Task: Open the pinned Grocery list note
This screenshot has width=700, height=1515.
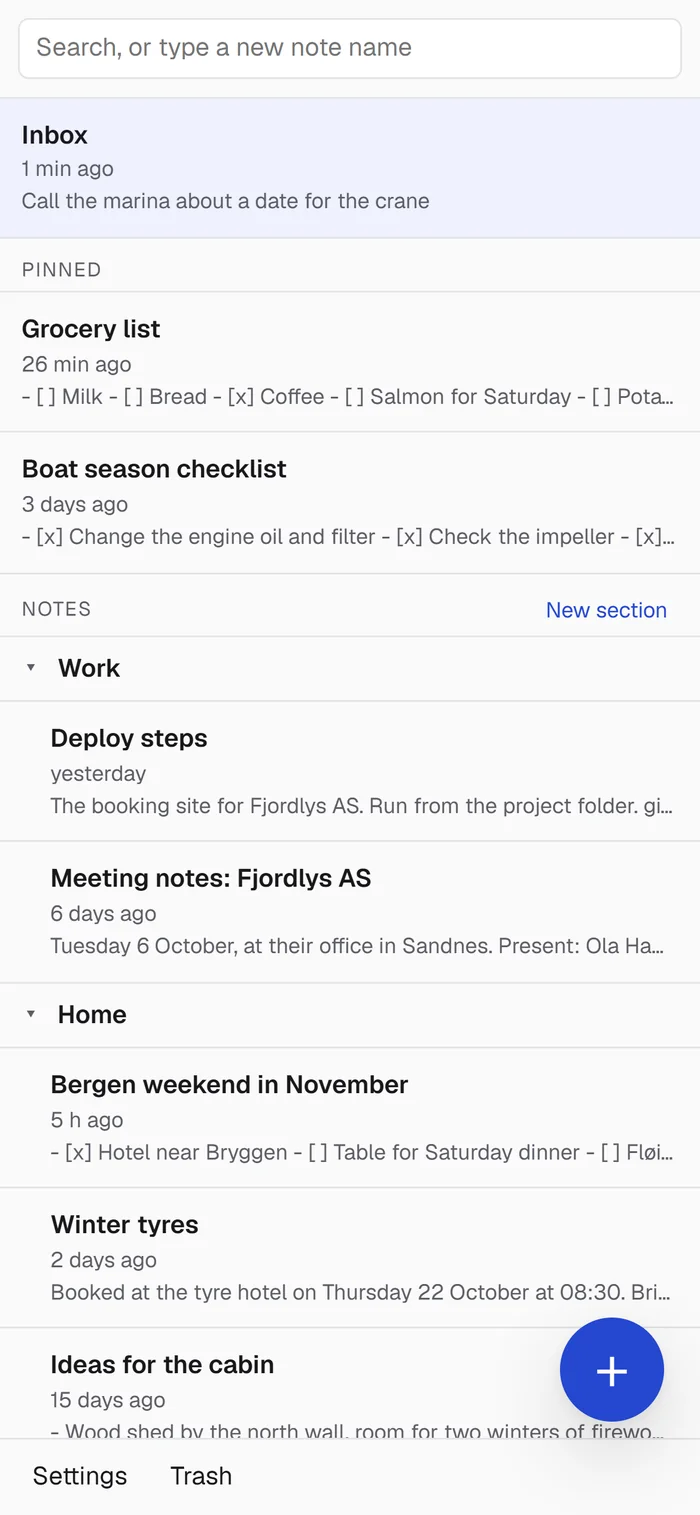Action: click(350, 362)
